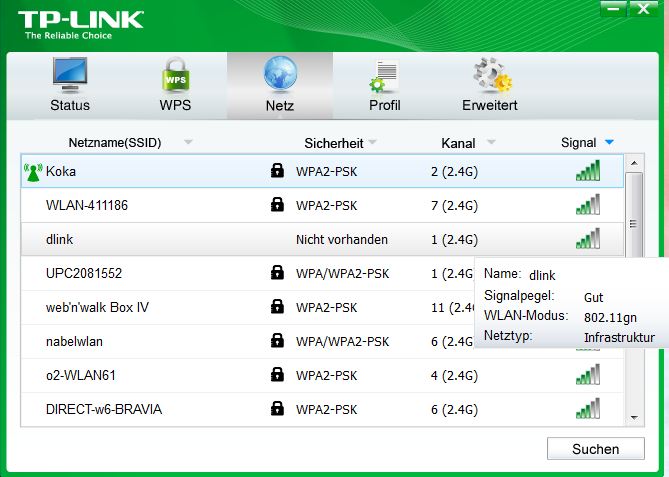Minimize the TP-LINK utility window

(613, 9)
